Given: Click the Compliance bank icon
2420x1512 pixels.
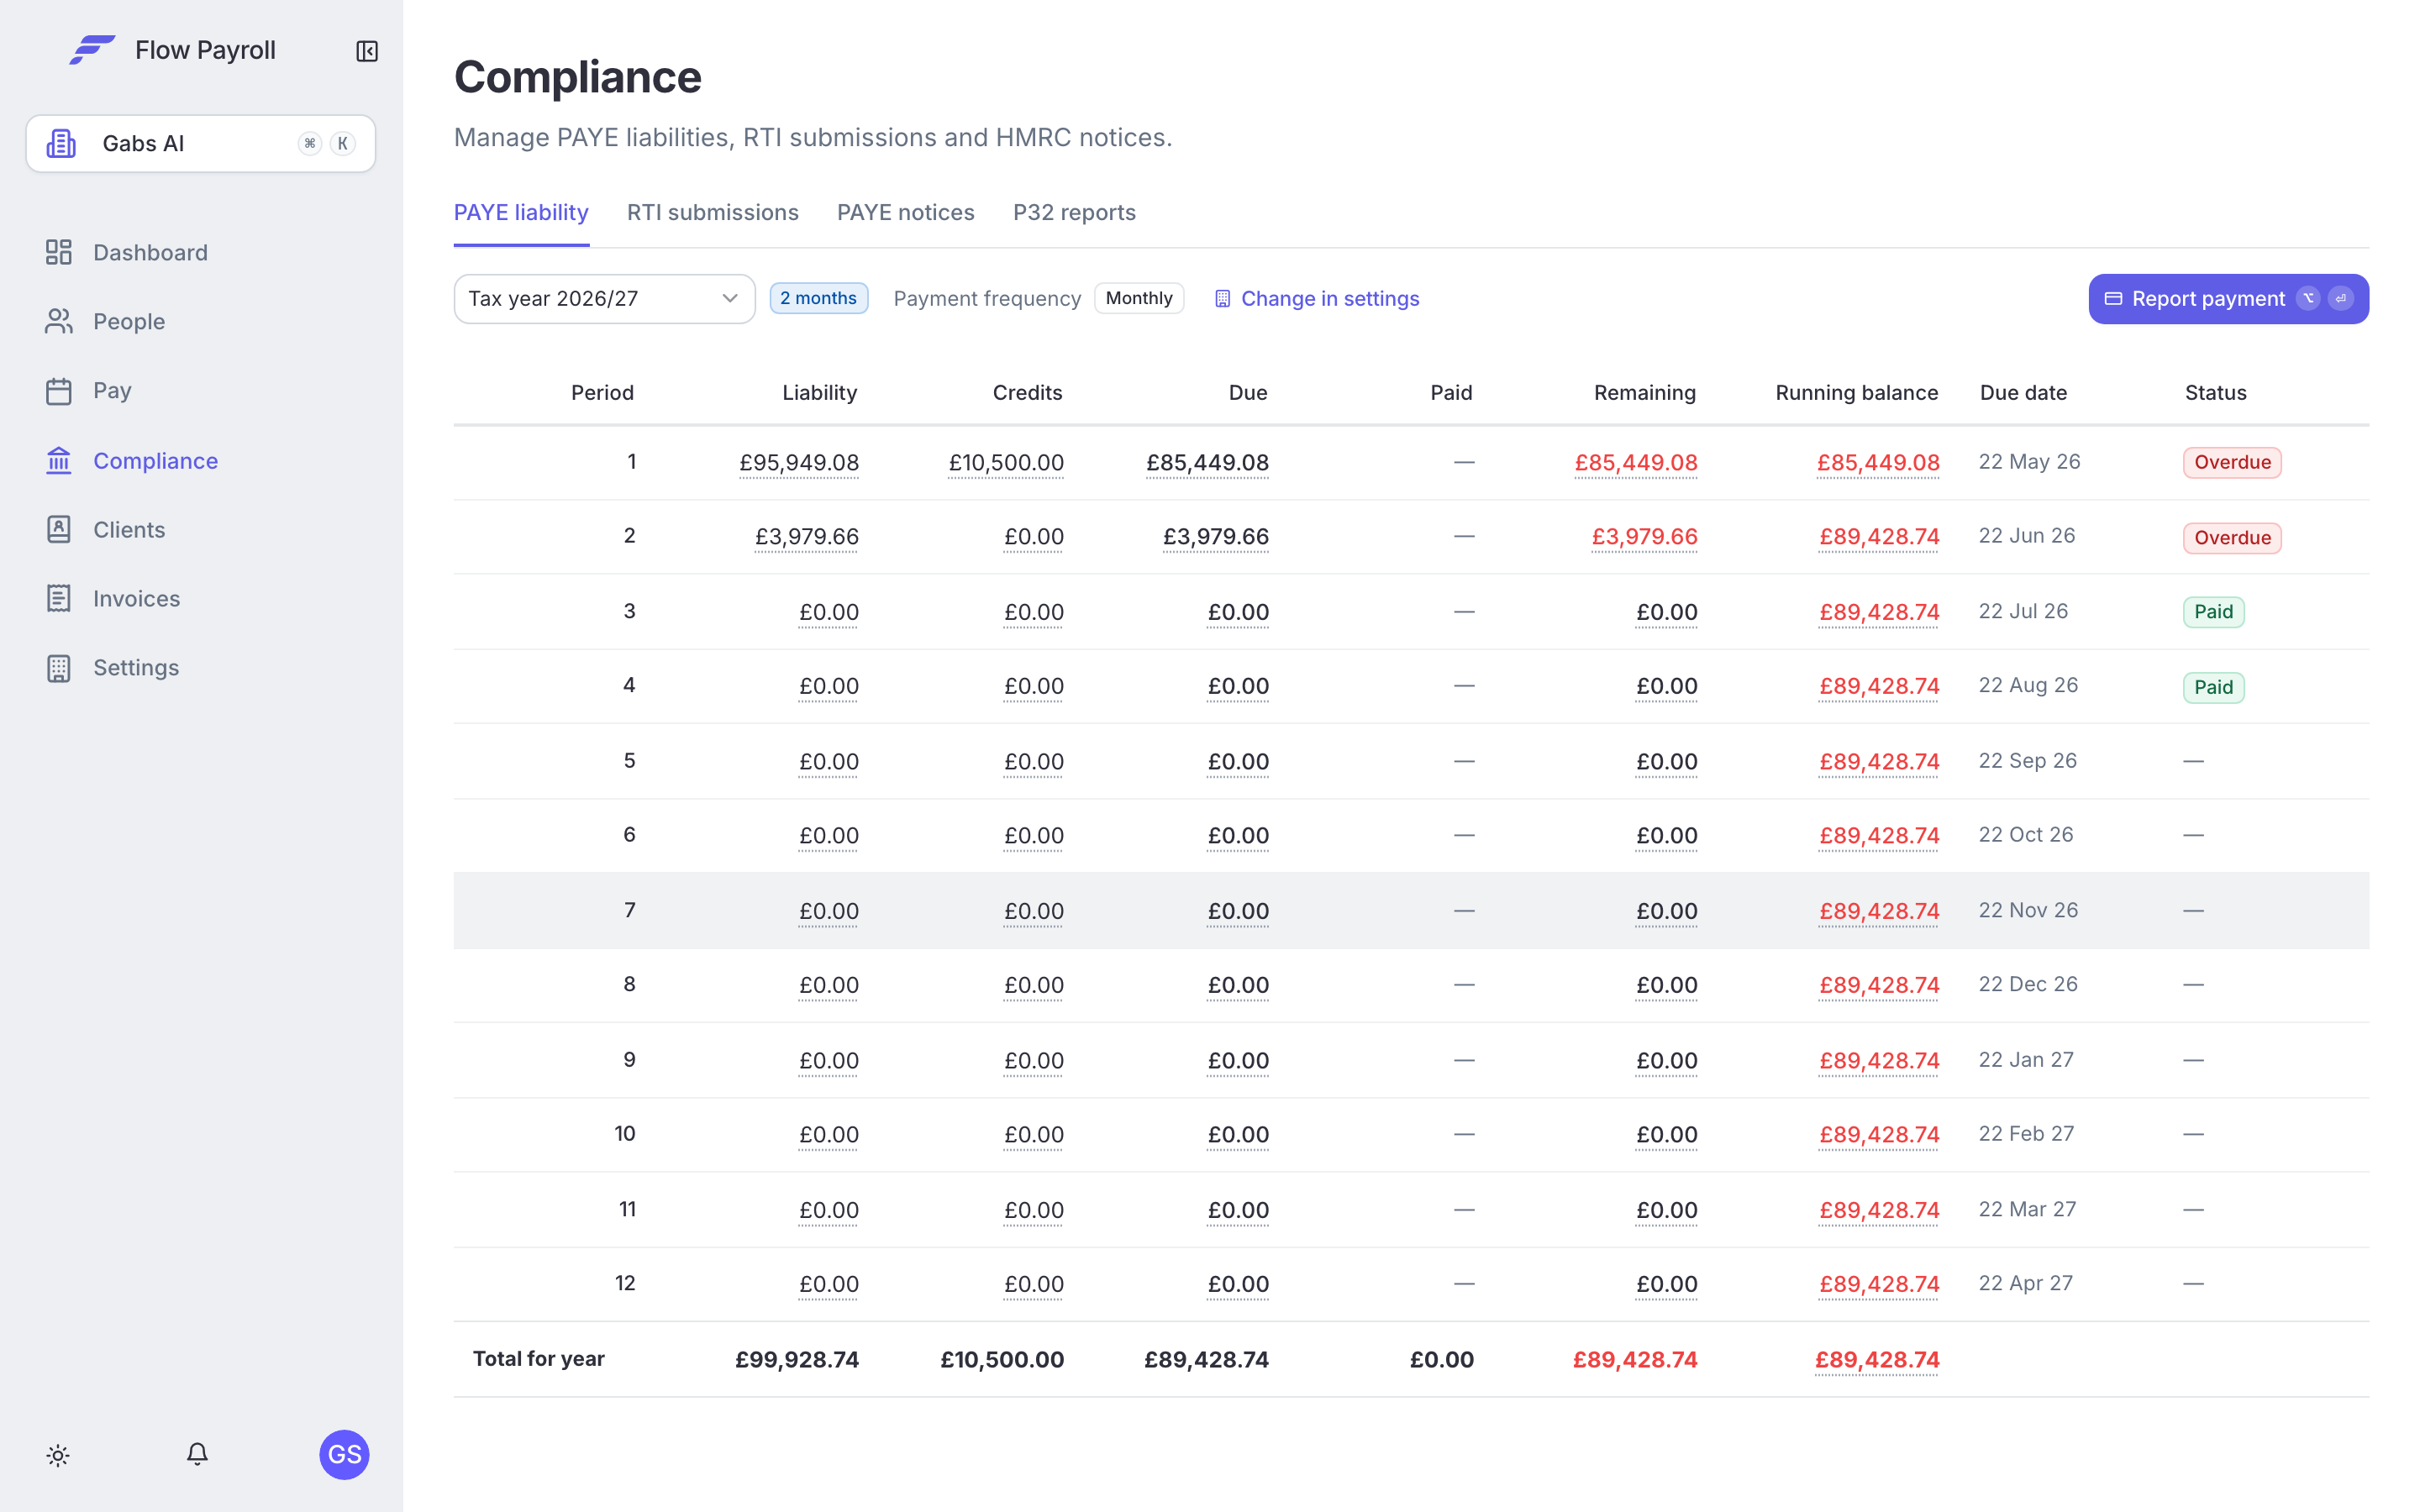Looking at the screenshot, I should (59, 460).
